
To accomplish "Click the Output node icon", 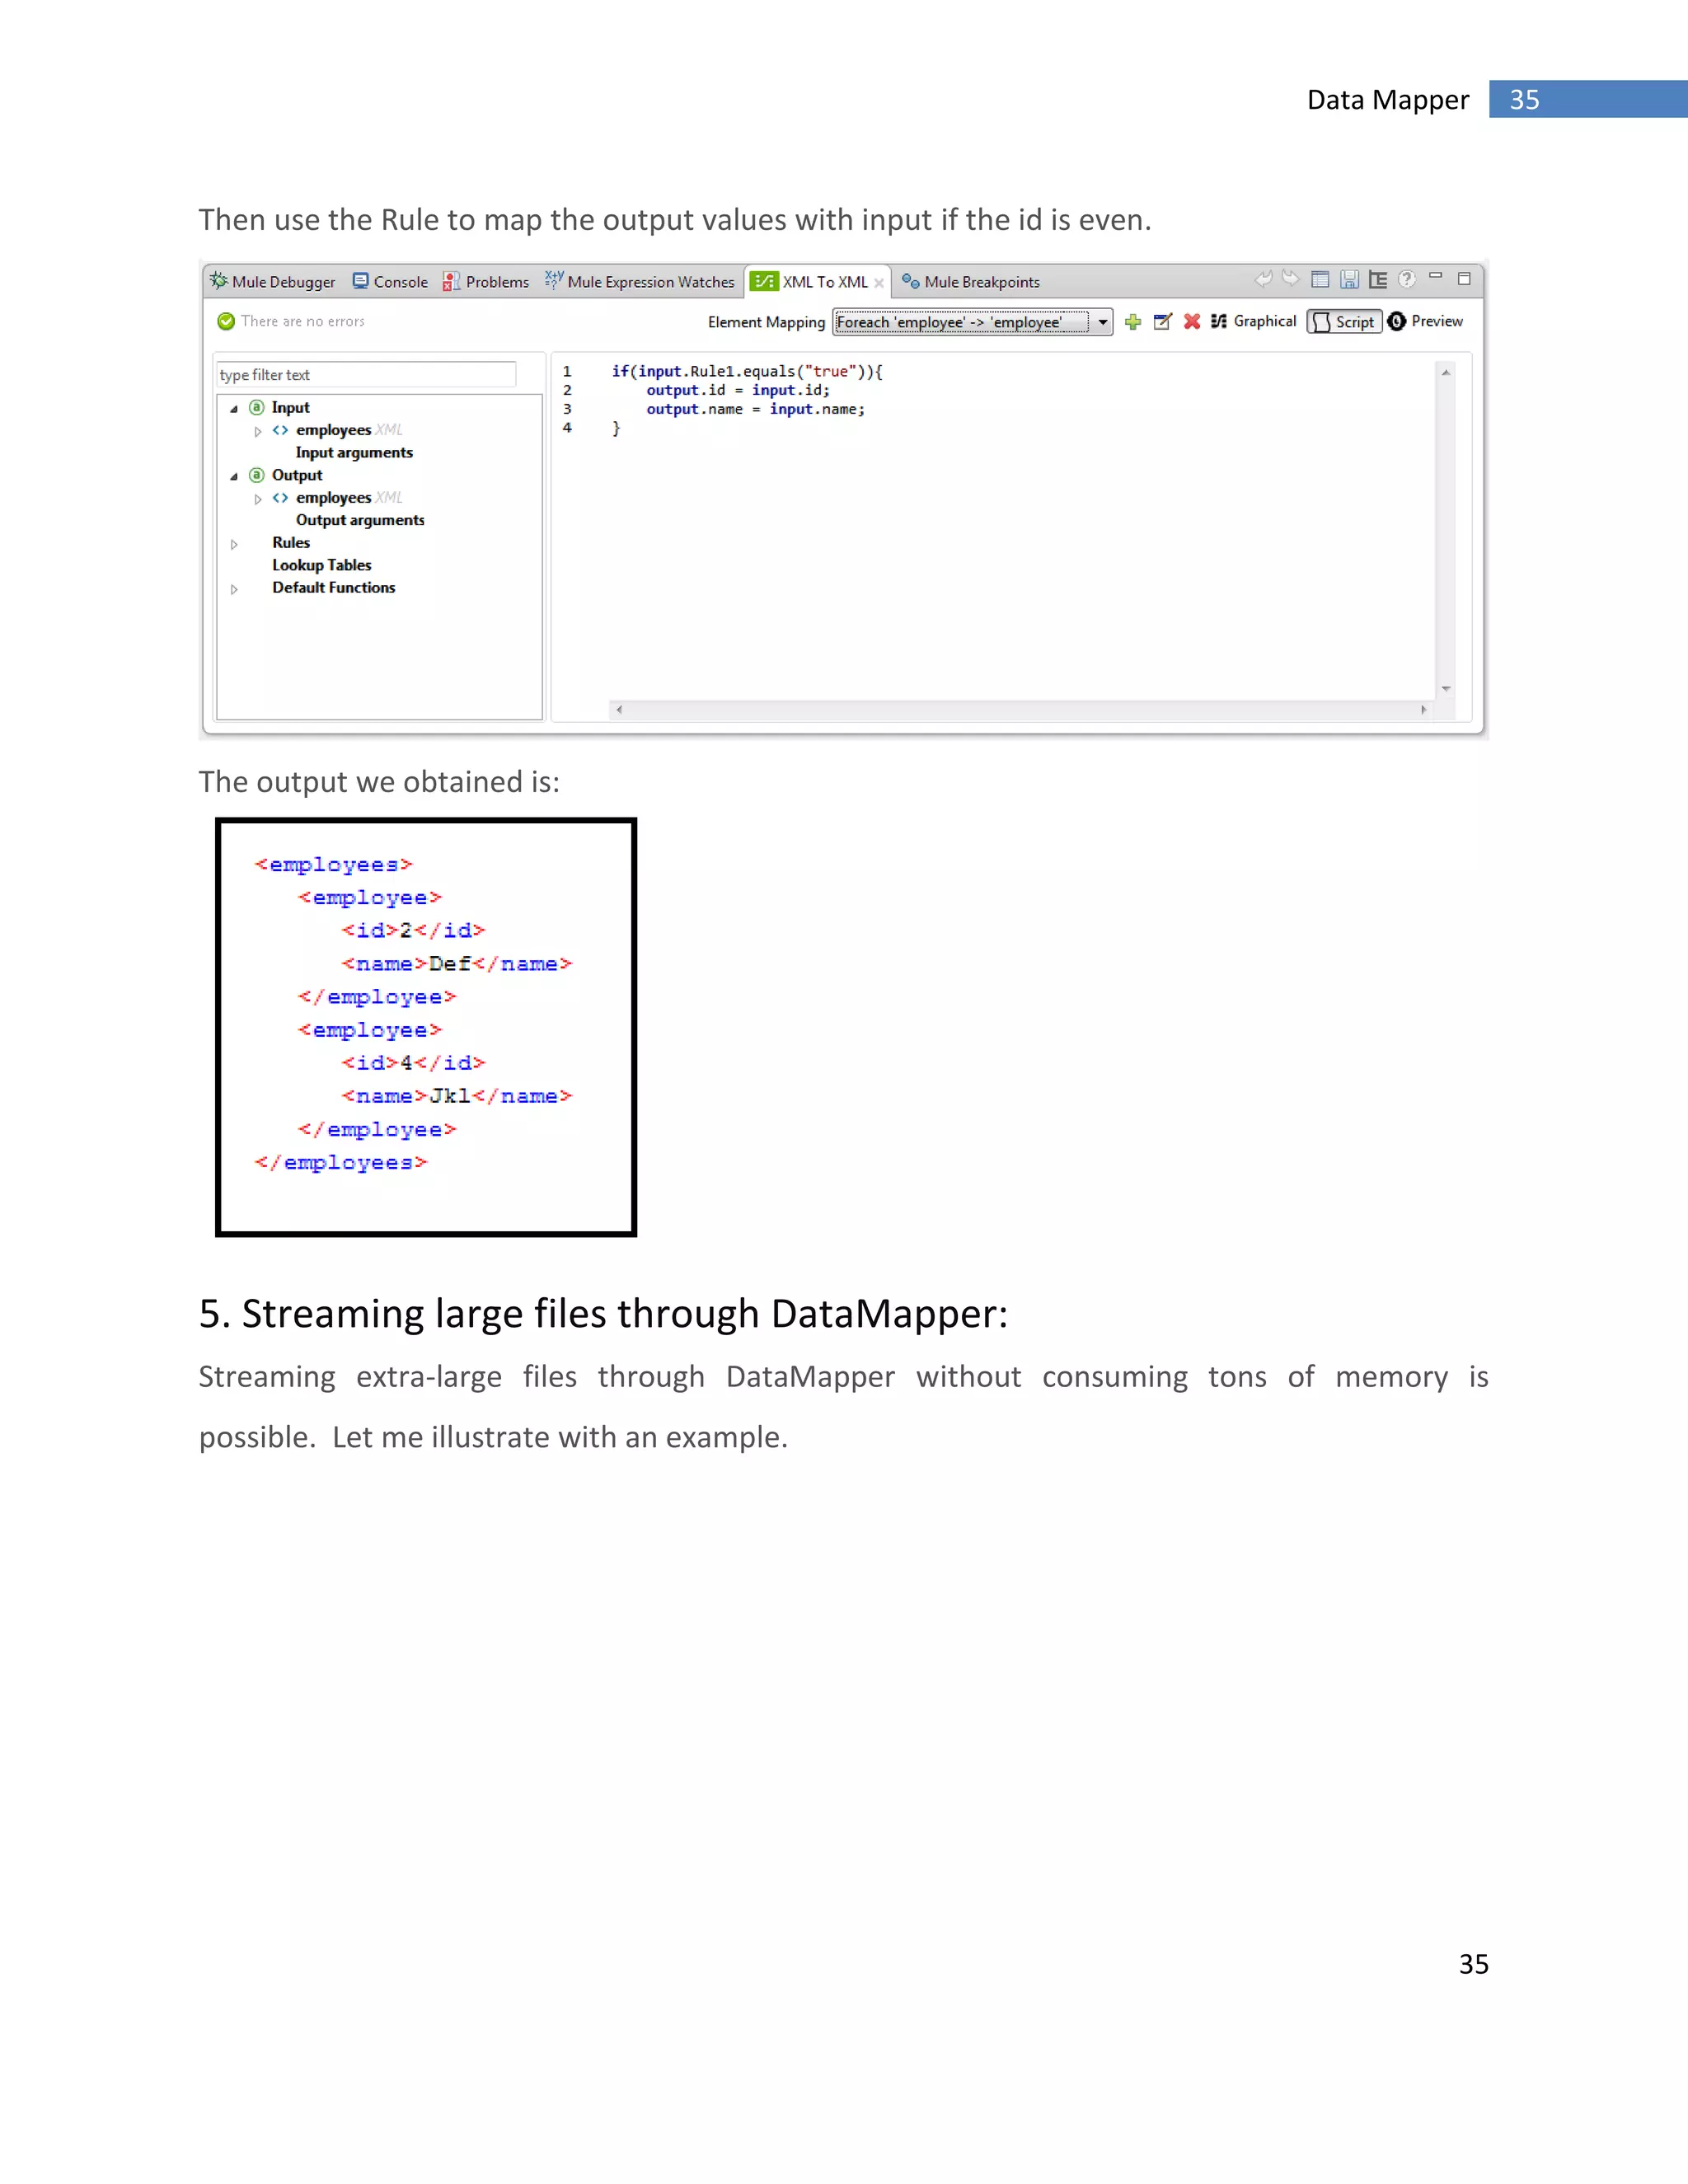I will point(257,475).
